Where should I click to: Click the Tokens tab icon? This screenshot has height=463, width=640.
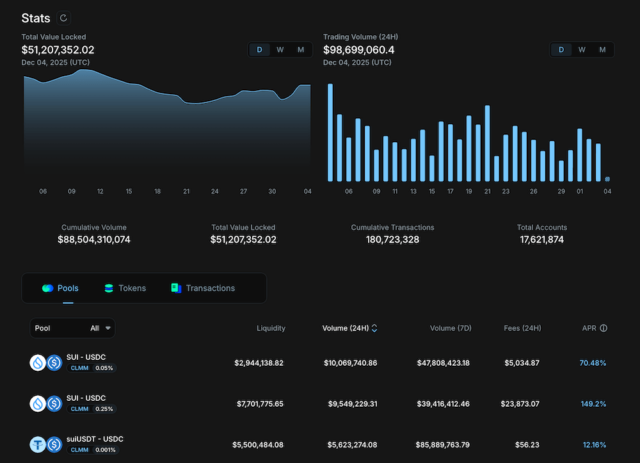point(109,288)
